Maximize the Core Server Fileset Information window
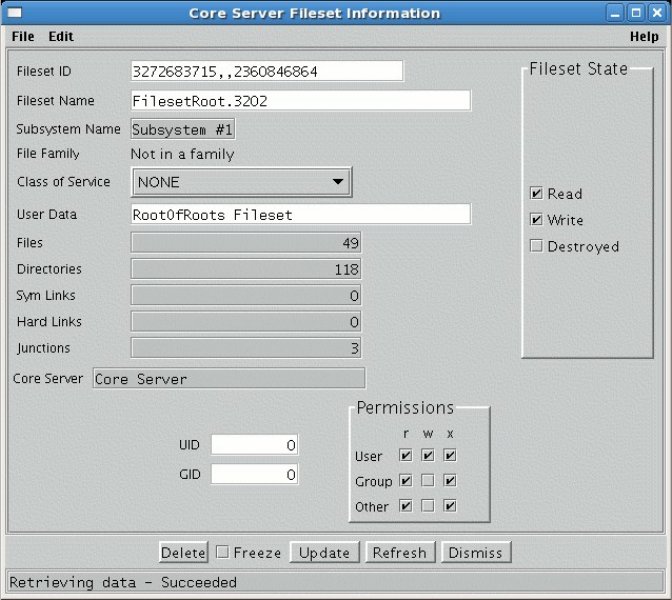Image resolution: width=672 pixels, height=600 pixels. pyautogui.click(x=636, y=13)
